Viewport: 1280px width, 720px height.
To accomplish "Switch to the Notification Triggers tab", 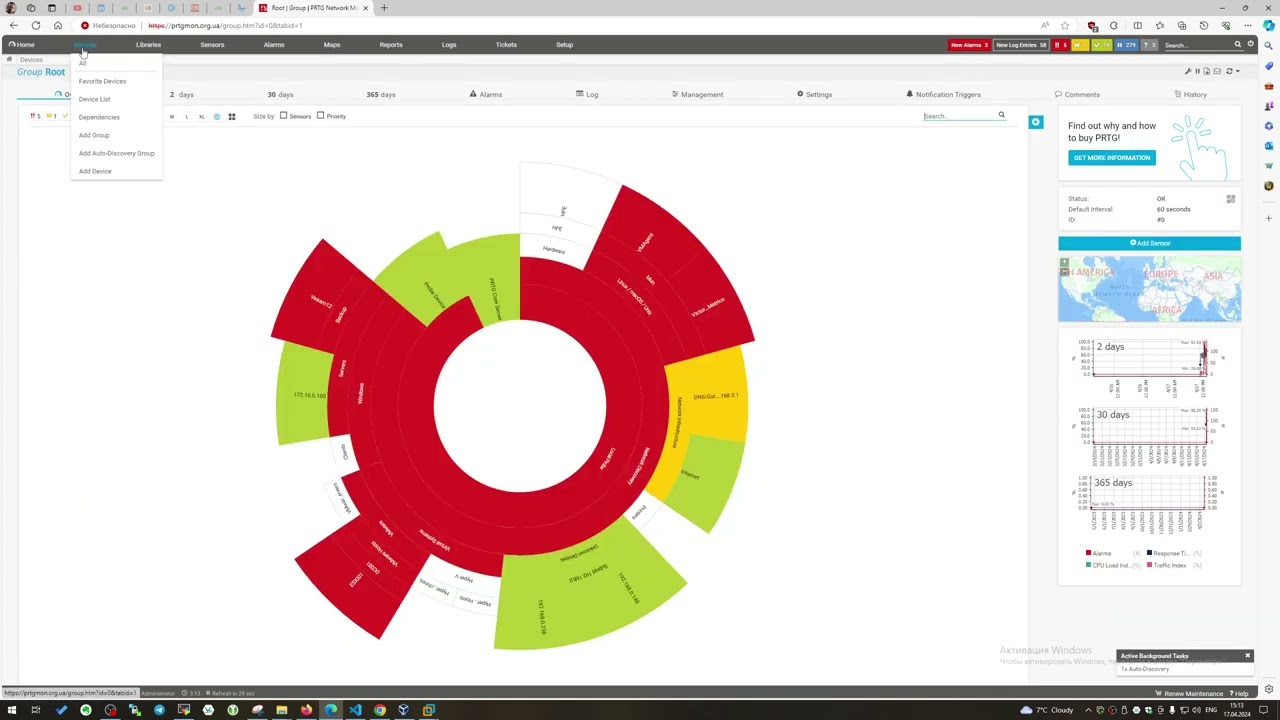I will click(x=943, y=94).
